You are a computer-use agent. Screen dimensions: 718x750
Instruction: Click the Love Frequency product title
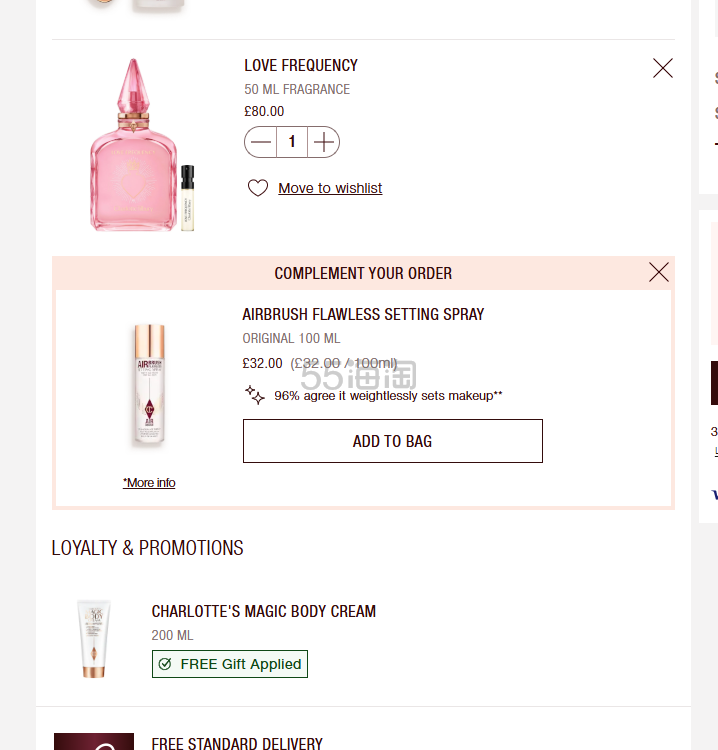[x=301, y=66]
